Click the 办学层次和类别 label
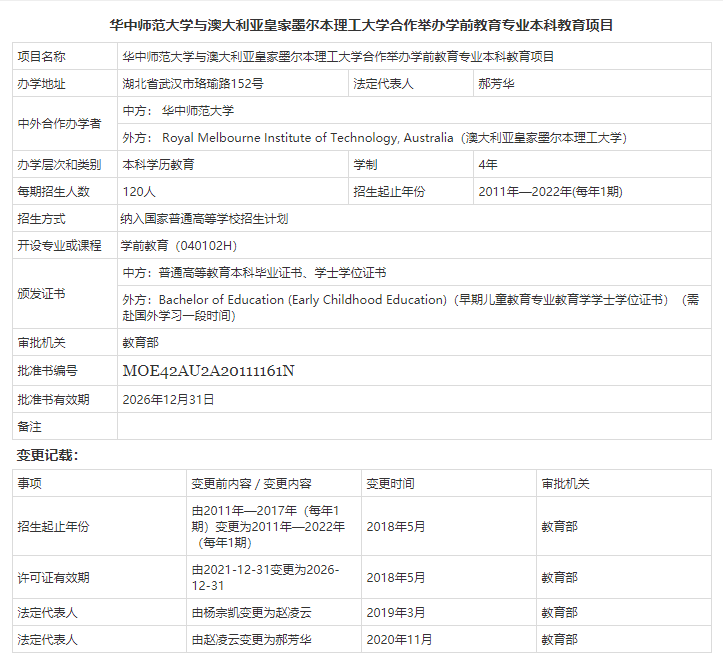The image size is (723, 662). click(x=59, y=165)
